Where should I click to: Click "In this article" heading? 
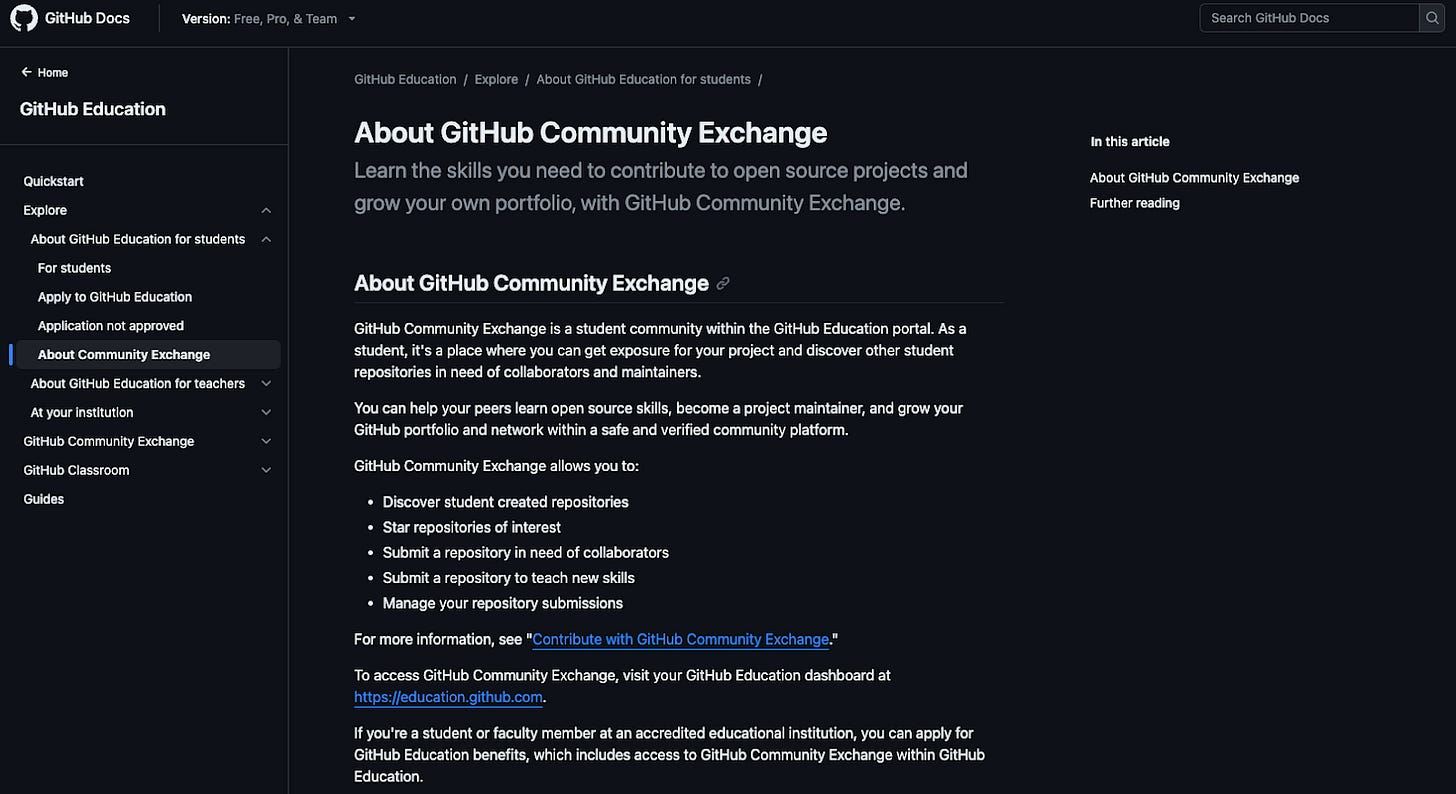(1130, 142)
